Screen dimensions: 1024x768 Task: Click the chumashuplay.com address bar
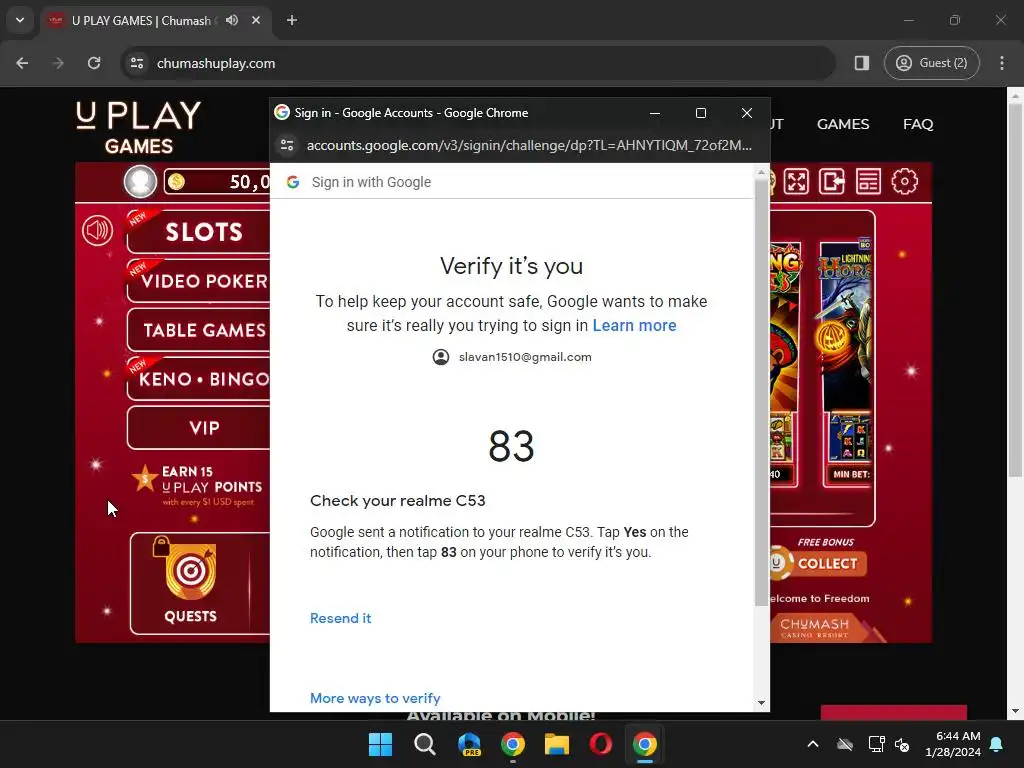pos(477,63)
